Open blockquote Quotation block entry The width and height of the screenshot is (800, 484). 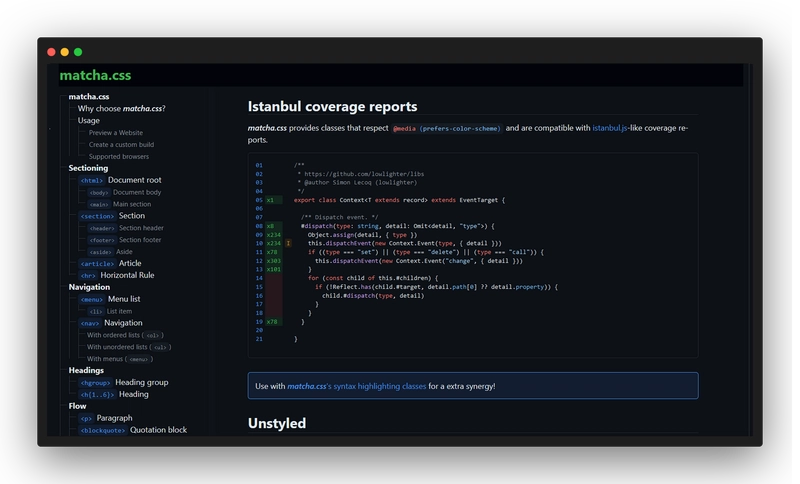pyautogui.click(x=133, y=430)
